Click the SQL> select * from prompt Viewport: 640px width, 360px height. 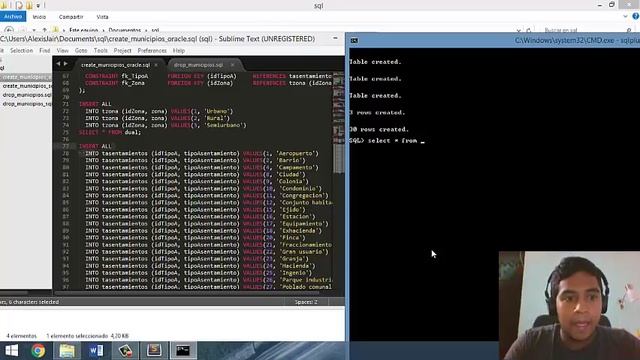click(387, 140)
